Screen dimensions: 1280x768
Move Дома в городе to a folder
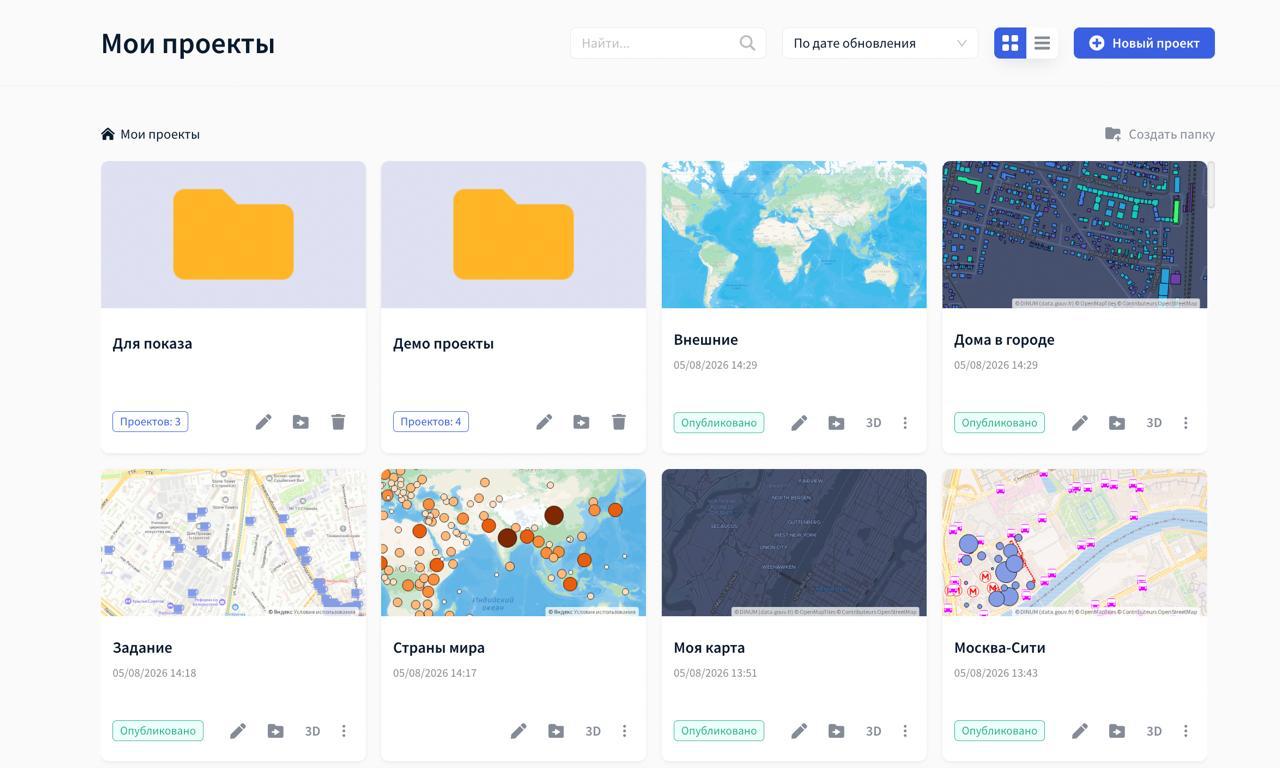pos(1117,423)
